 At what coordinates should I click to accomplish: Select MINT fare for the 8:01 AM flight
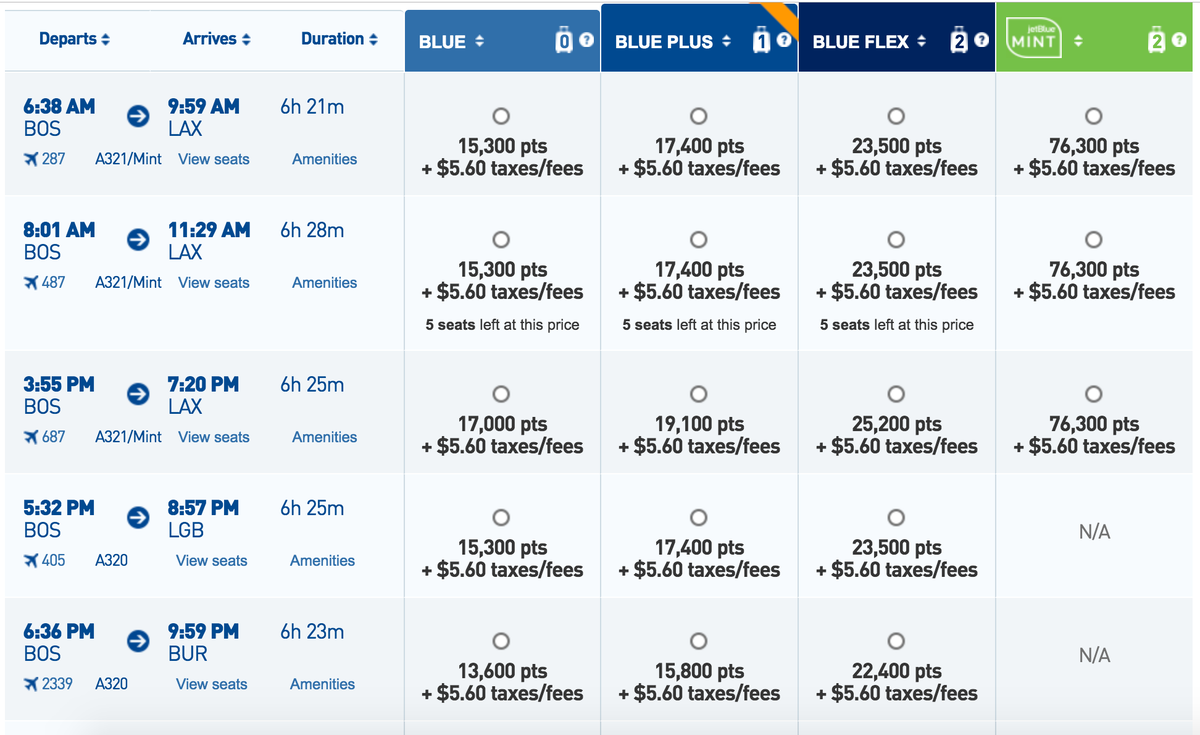(x=1094, y=240)
